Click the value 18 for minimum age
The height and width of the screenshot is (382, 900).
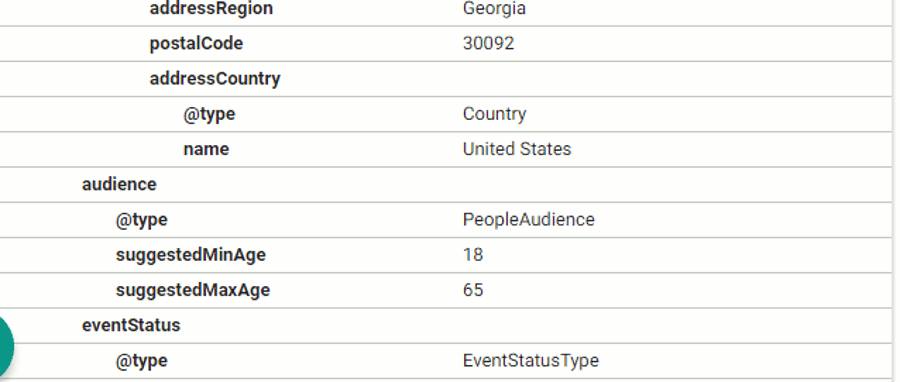click(x=473, y=255)
